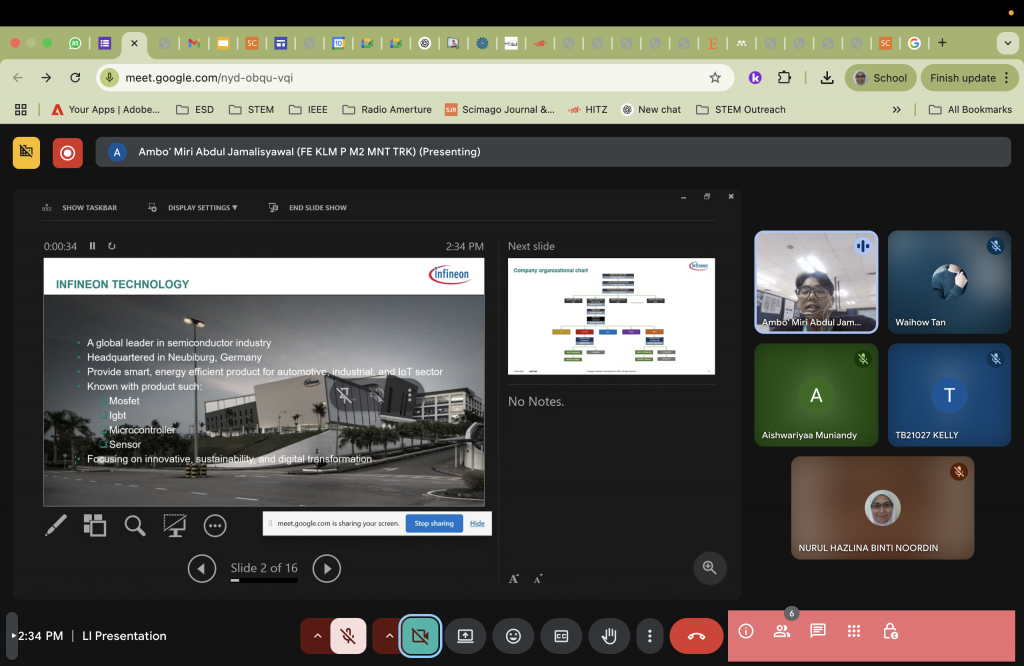Click Stop sharing button
Screen dimensions: 1024x666
(434, 524)
